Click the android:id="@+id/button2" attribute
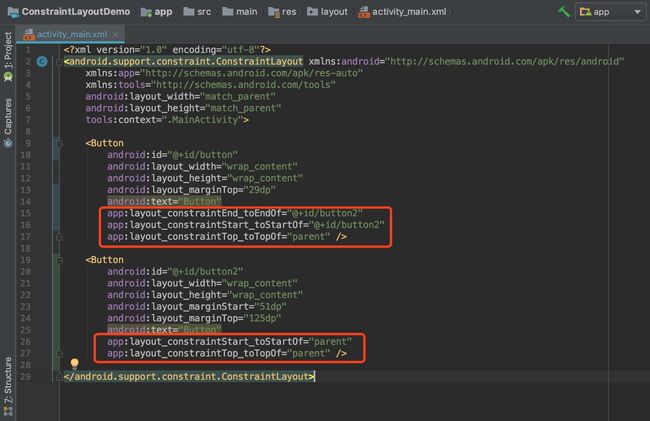This screenshot has width=650, height=421. coord(175,271)
